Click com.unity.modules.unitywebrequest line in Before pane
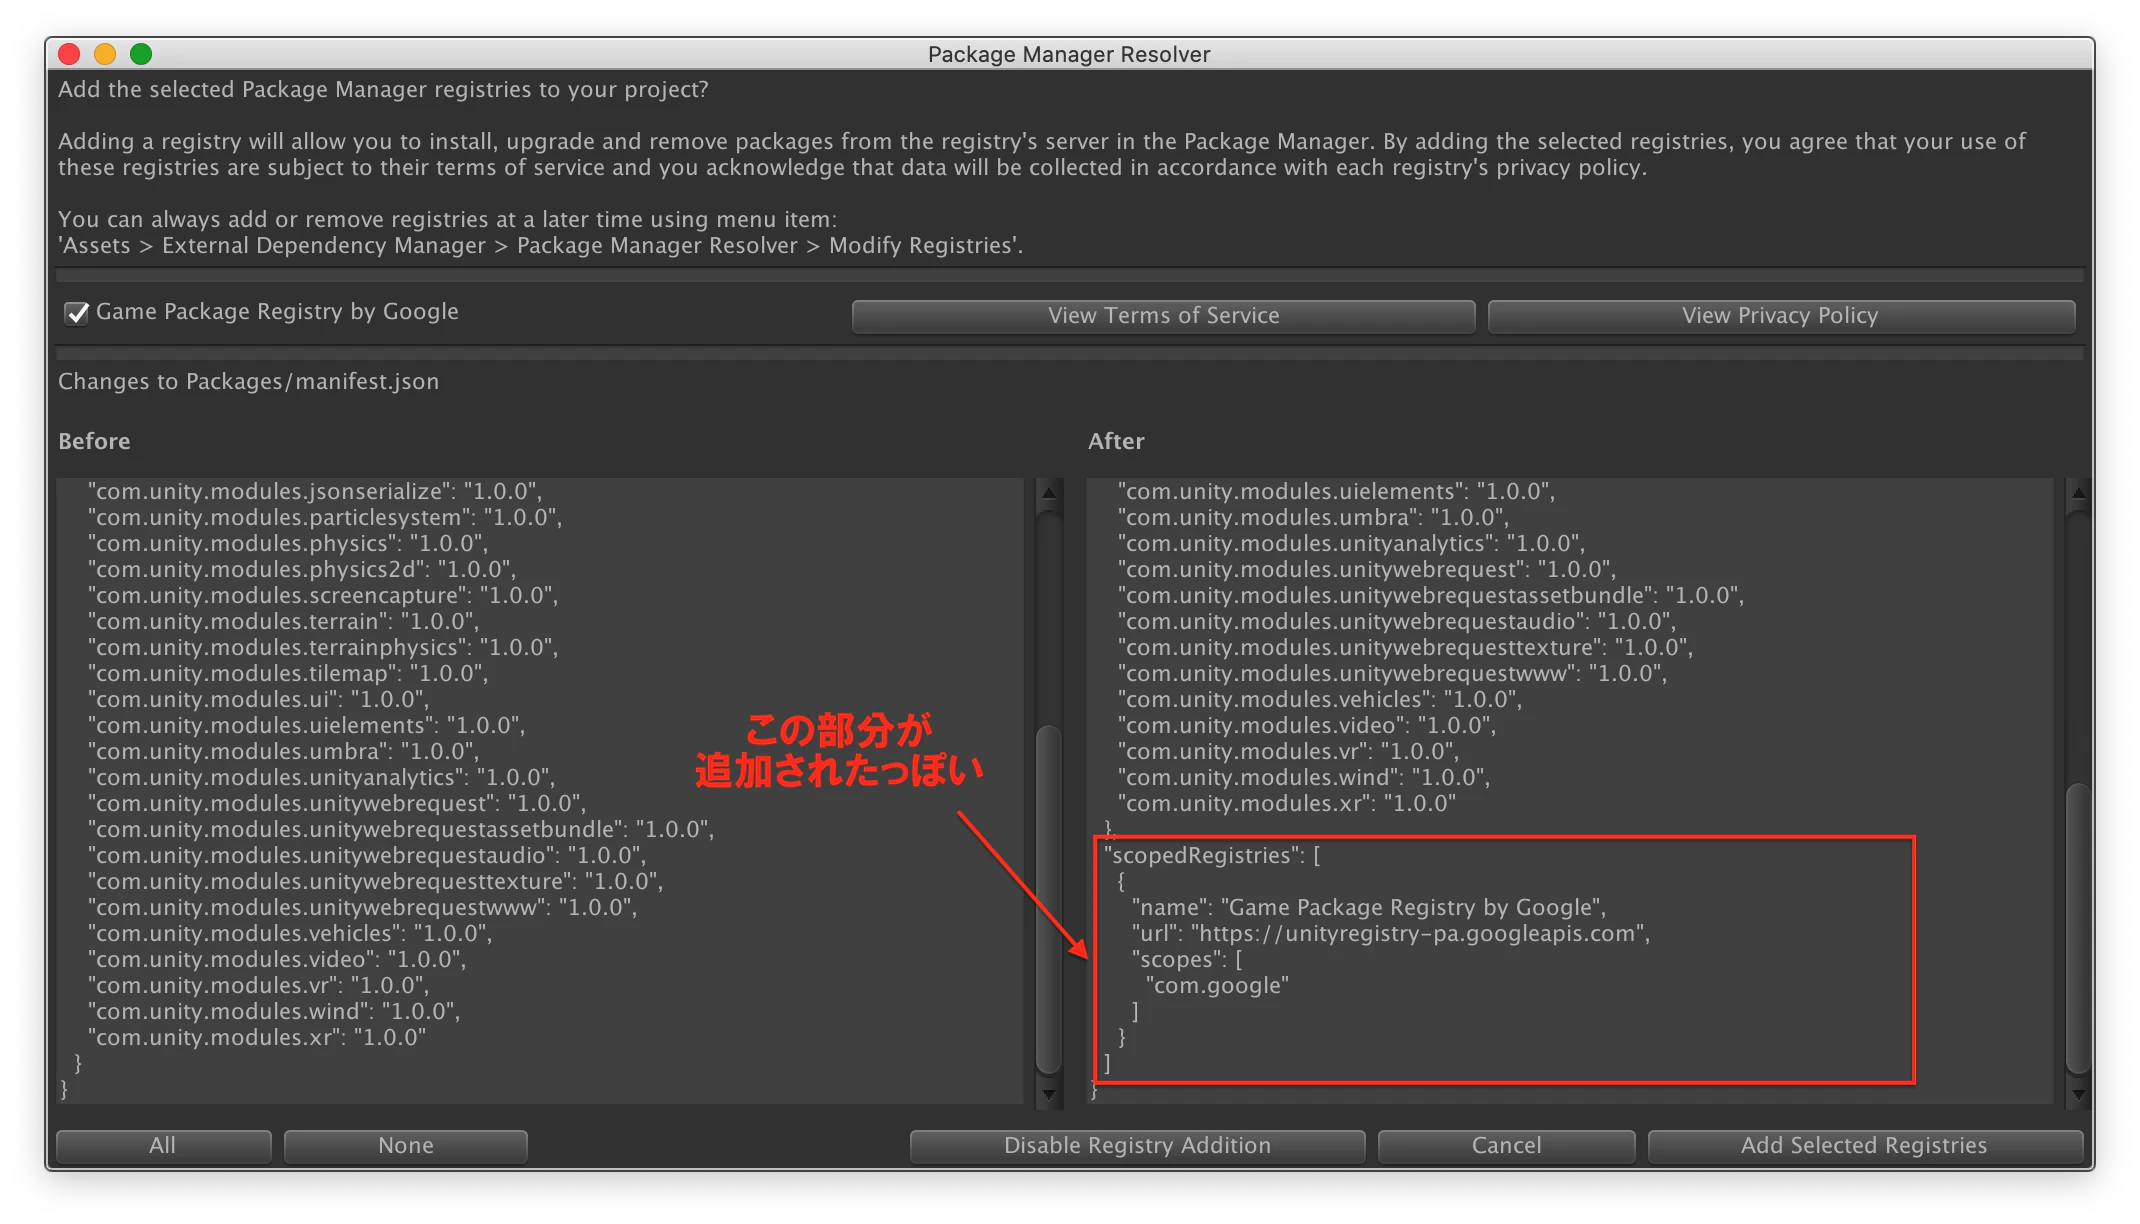 pos(337,804)
